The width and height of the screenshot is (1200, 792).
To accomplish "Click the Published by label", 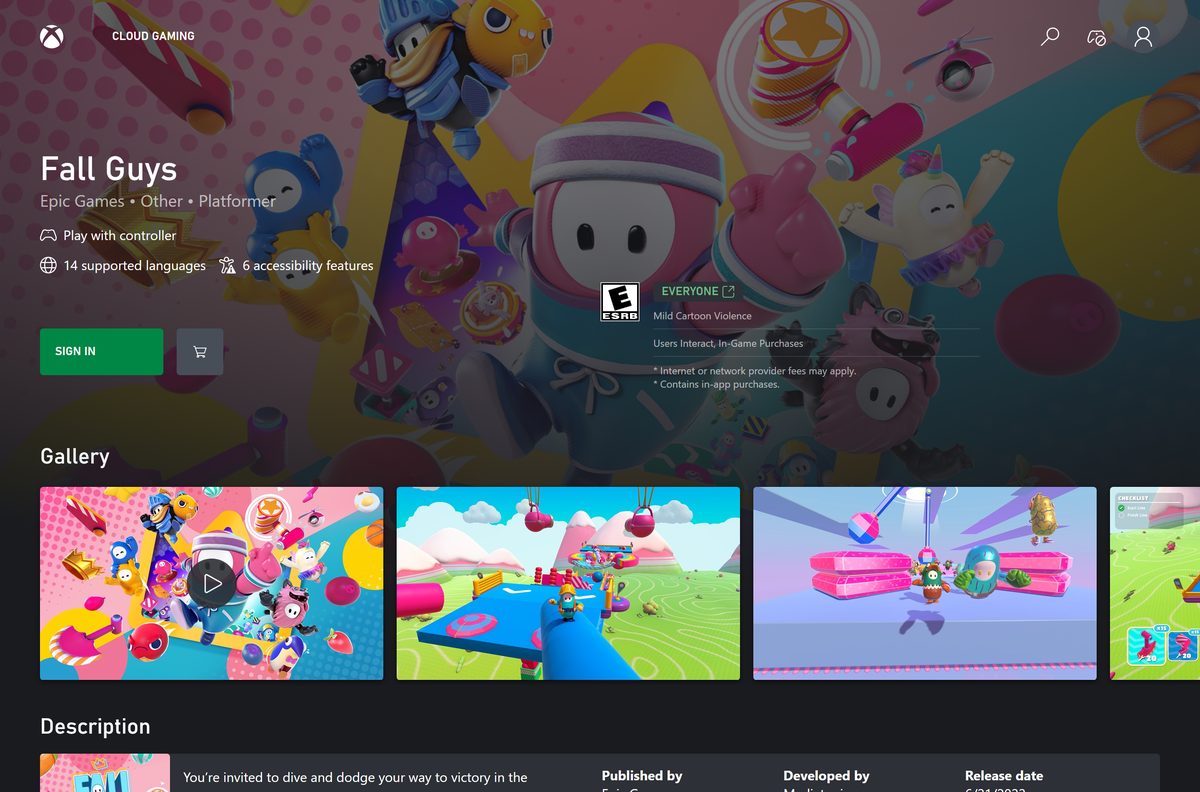I will pos(642,776).
